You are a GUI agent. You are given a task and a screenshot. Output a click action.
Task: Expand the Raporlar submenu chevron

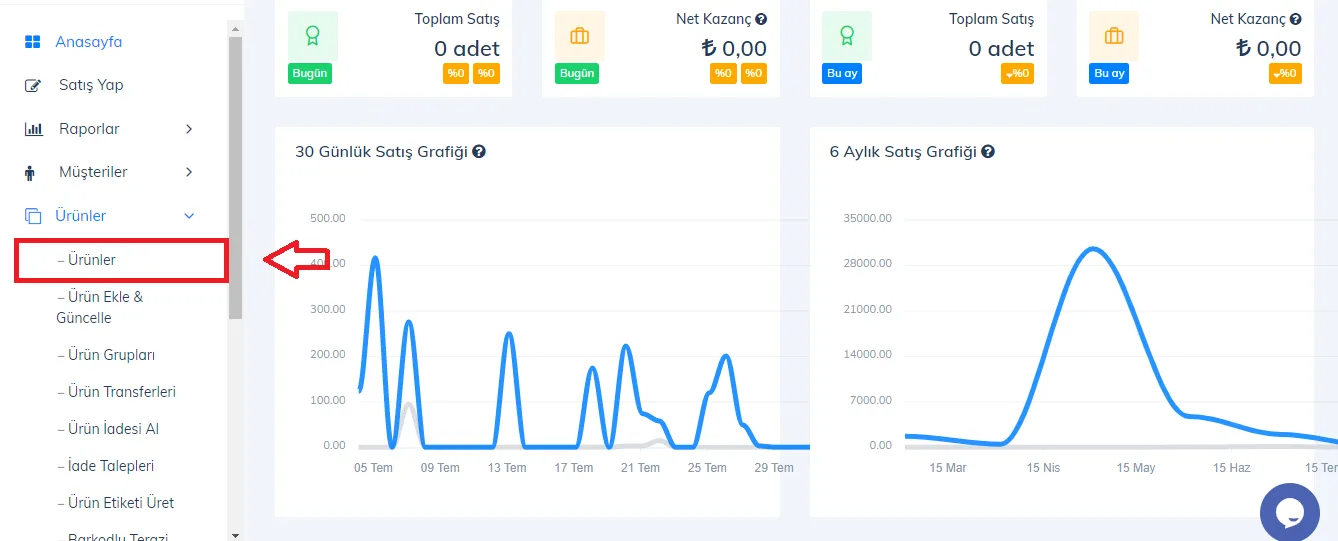(x=189, y=129)
